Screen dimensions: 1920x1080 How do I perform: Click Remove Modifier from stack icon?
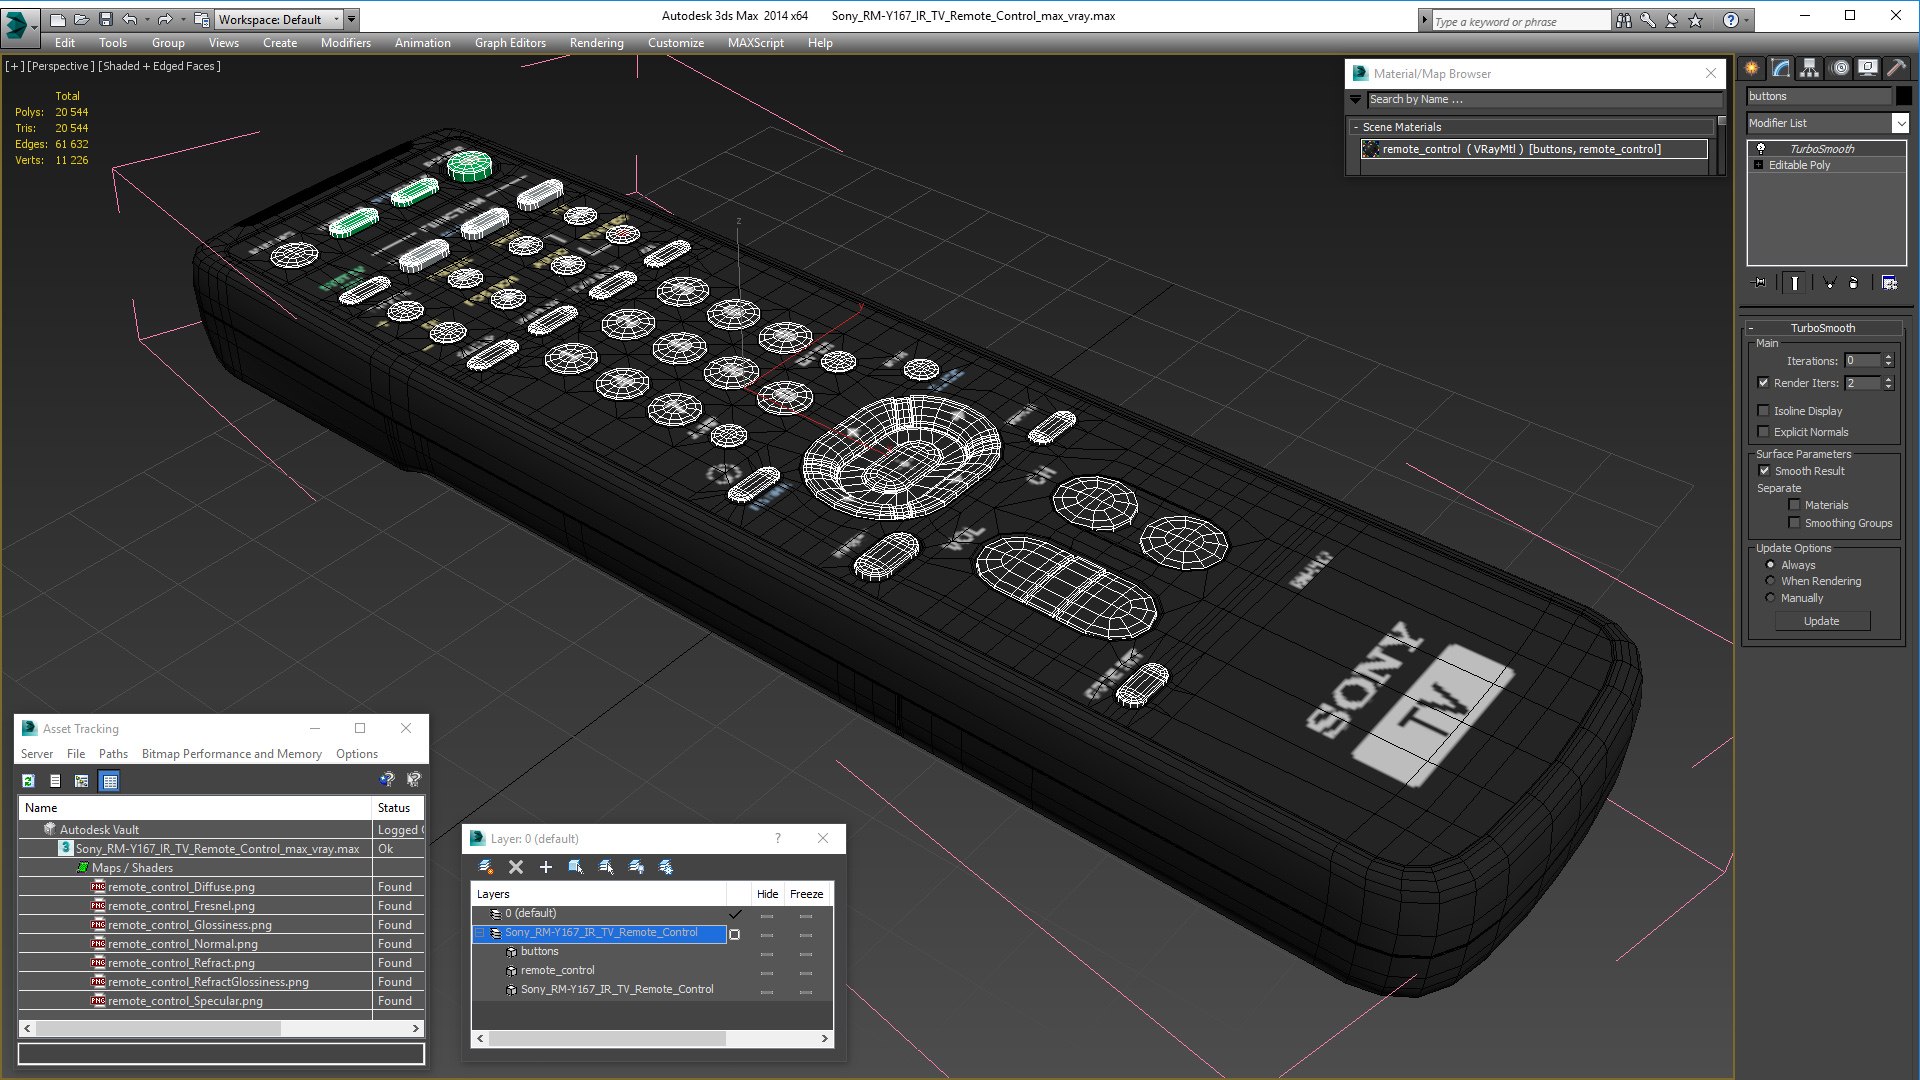click(1854, 283)
